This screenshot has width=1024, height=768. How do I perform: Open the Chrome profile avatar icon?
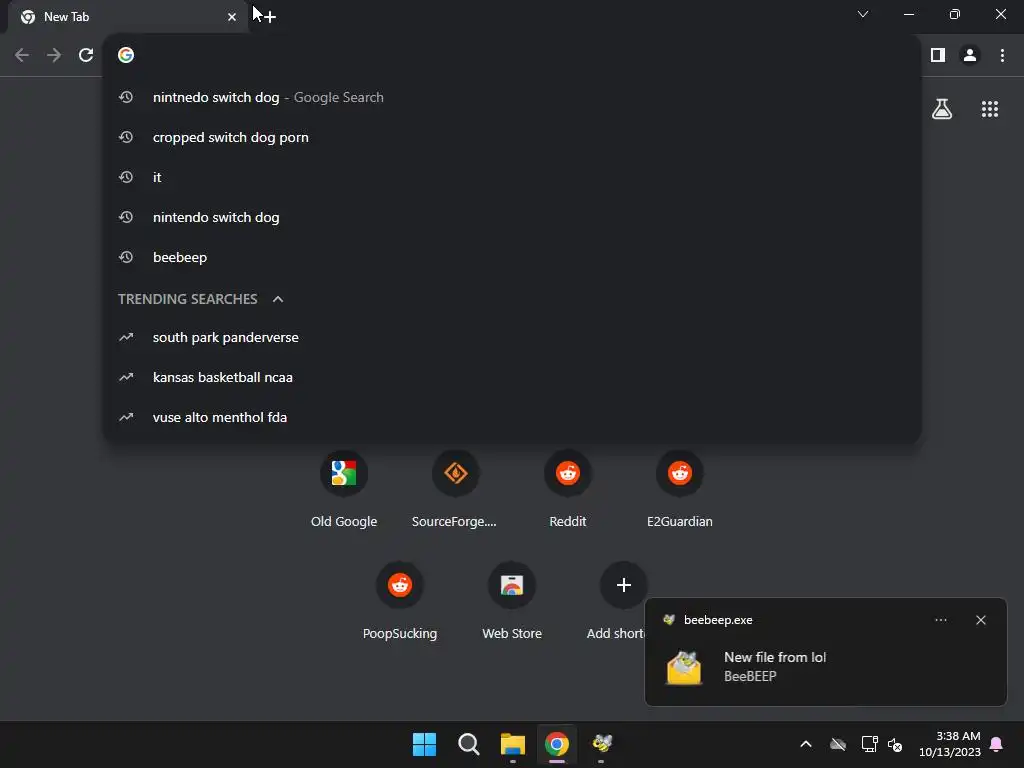tap(970, 55)
